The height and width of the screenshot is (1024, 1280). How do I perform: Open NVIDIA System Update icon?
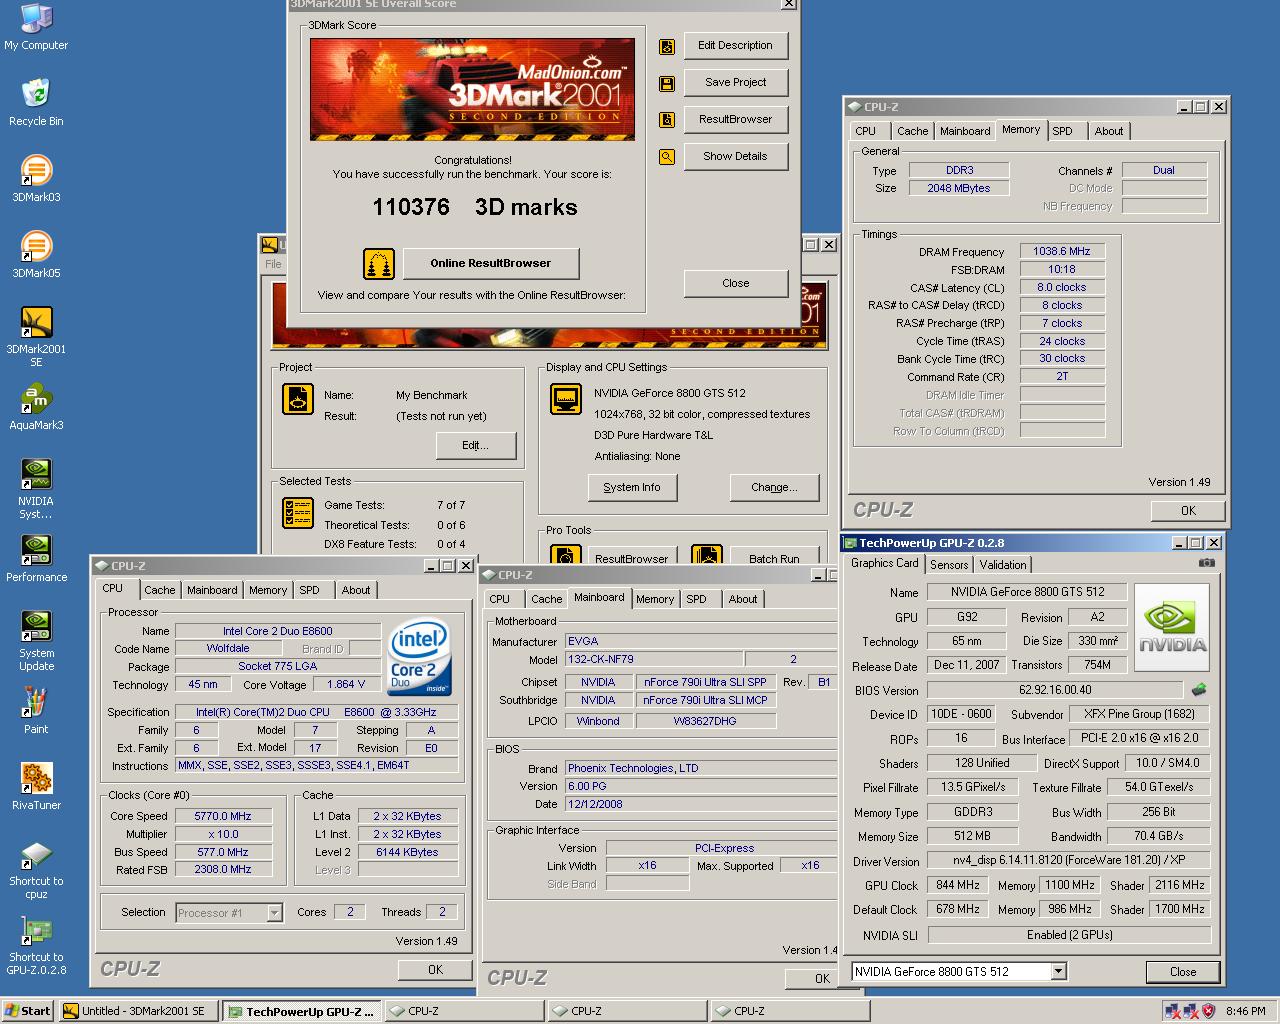[36, 641]
